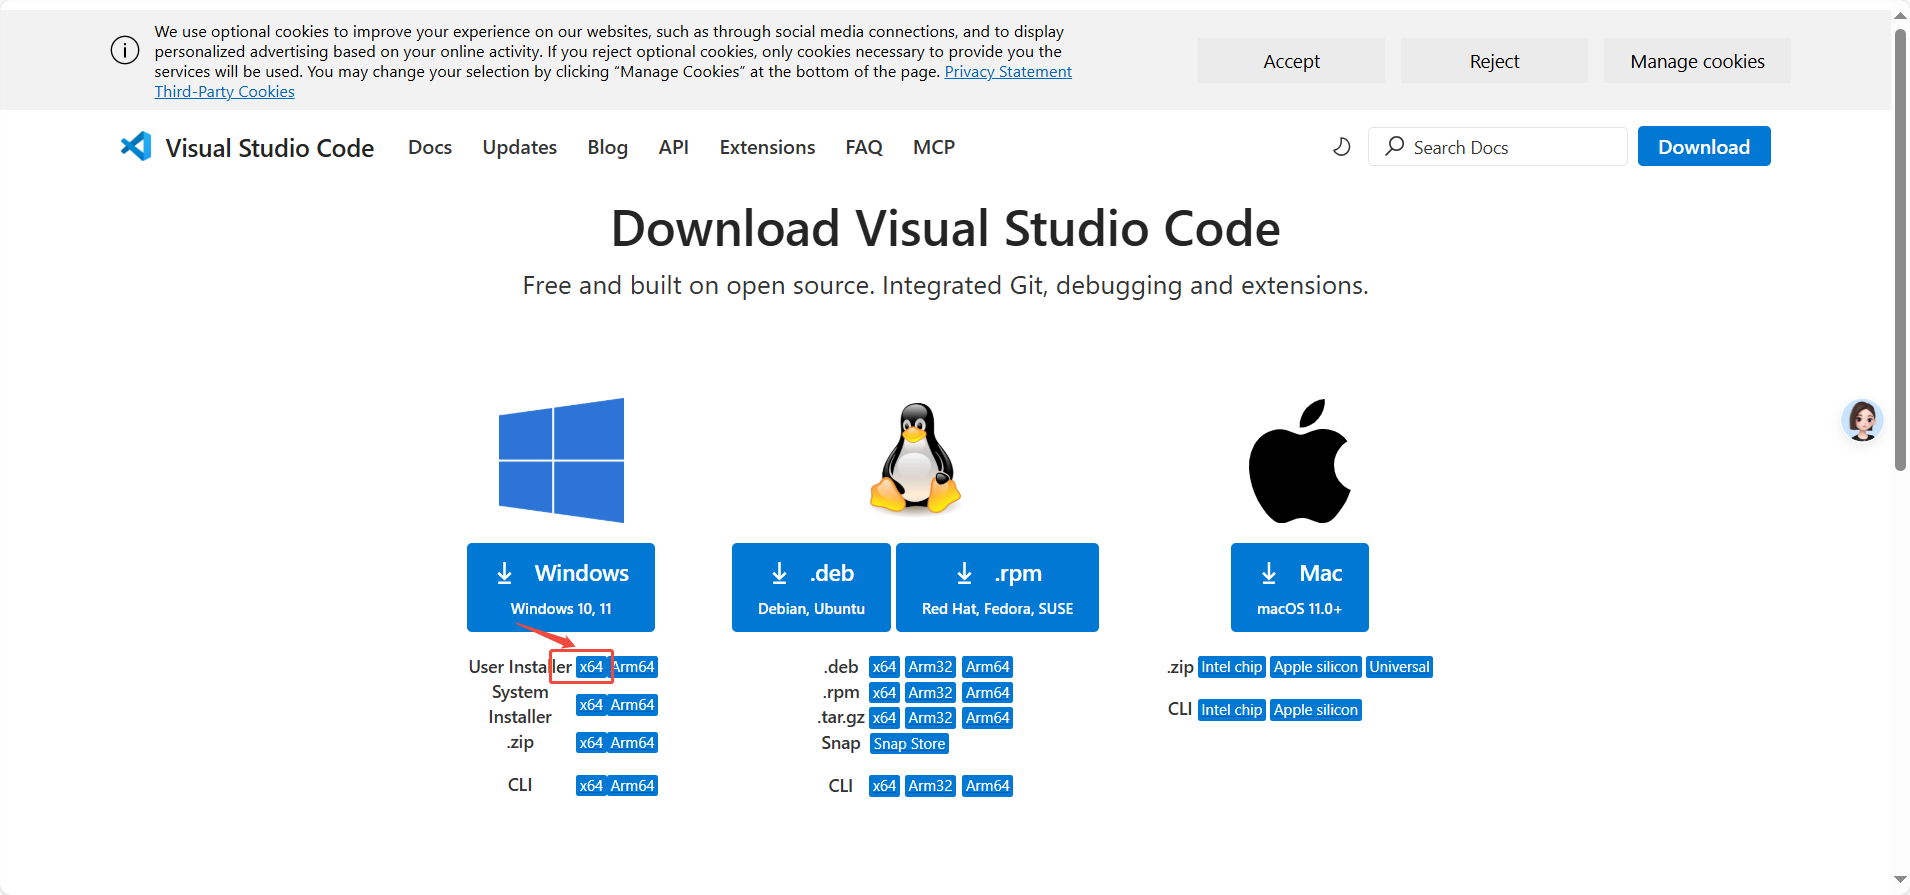Select Mac CLI Apple silicon download
Viewport: 1910px width, 895px height.
click(x=1316, y=710)
